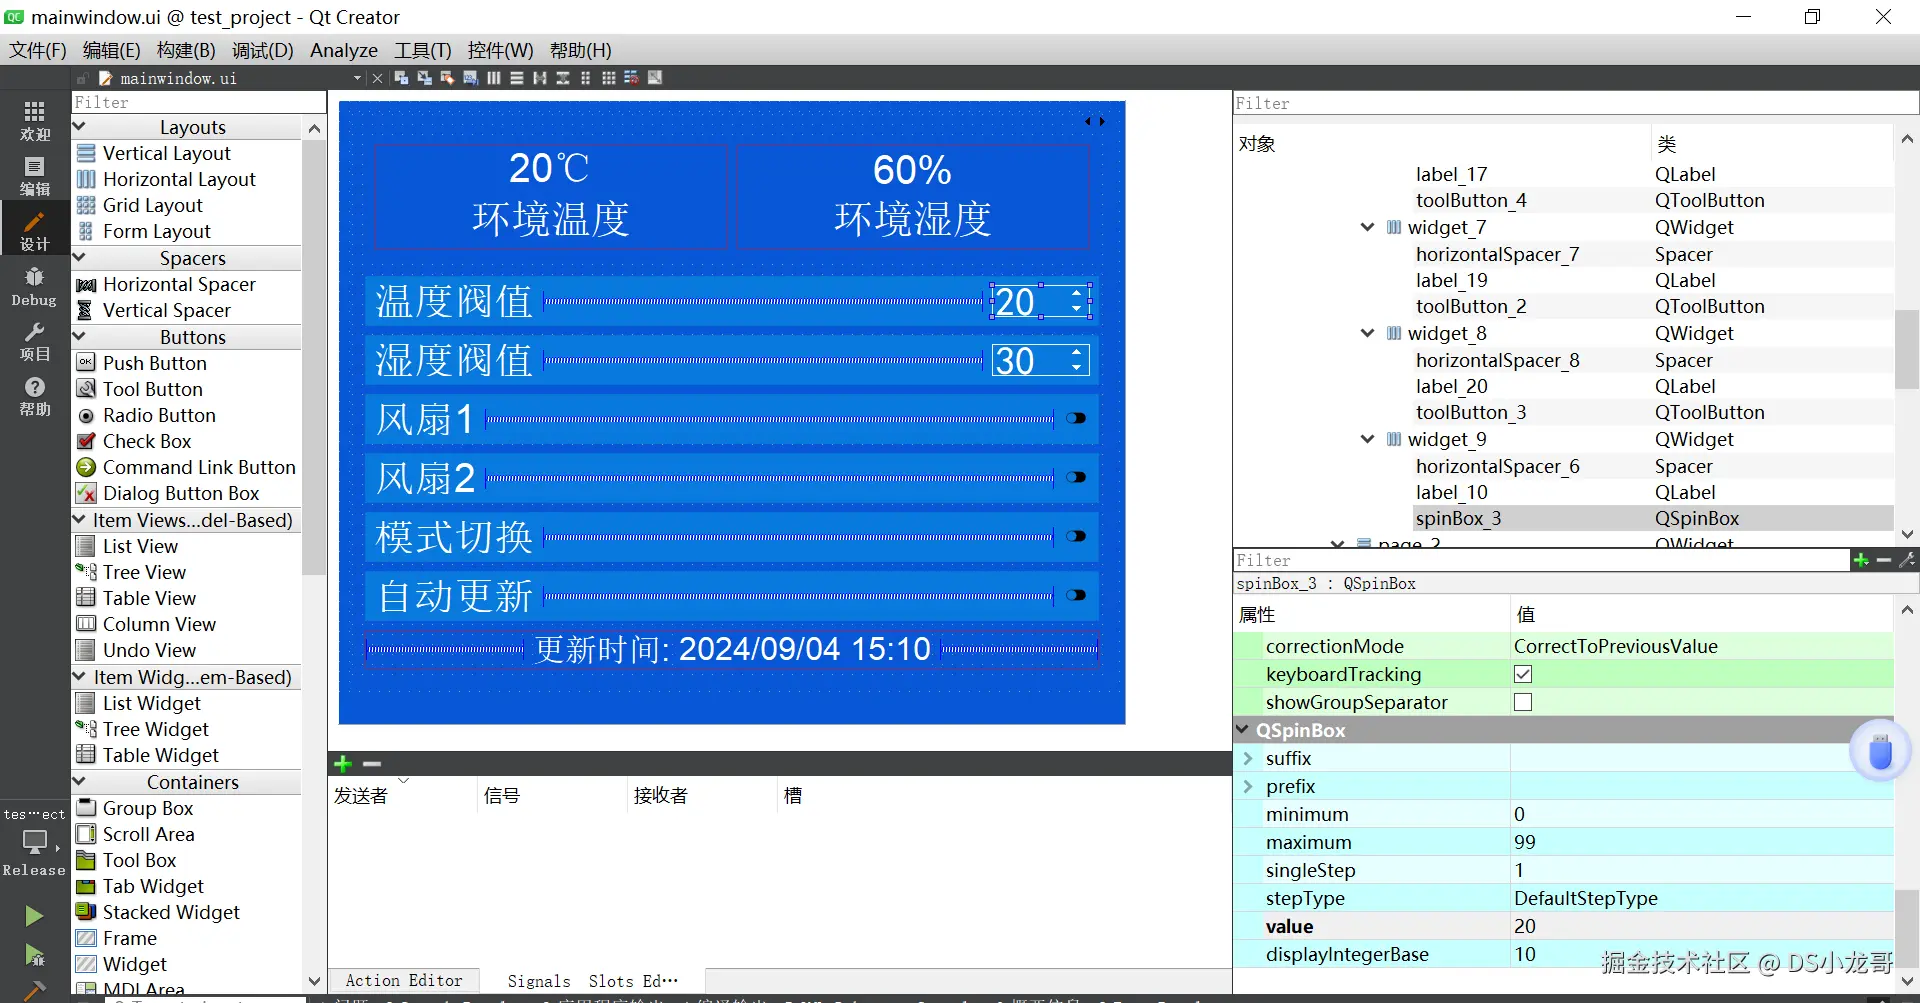
Task: Open Debug mode in sidebar
Action: coord(35,286)
